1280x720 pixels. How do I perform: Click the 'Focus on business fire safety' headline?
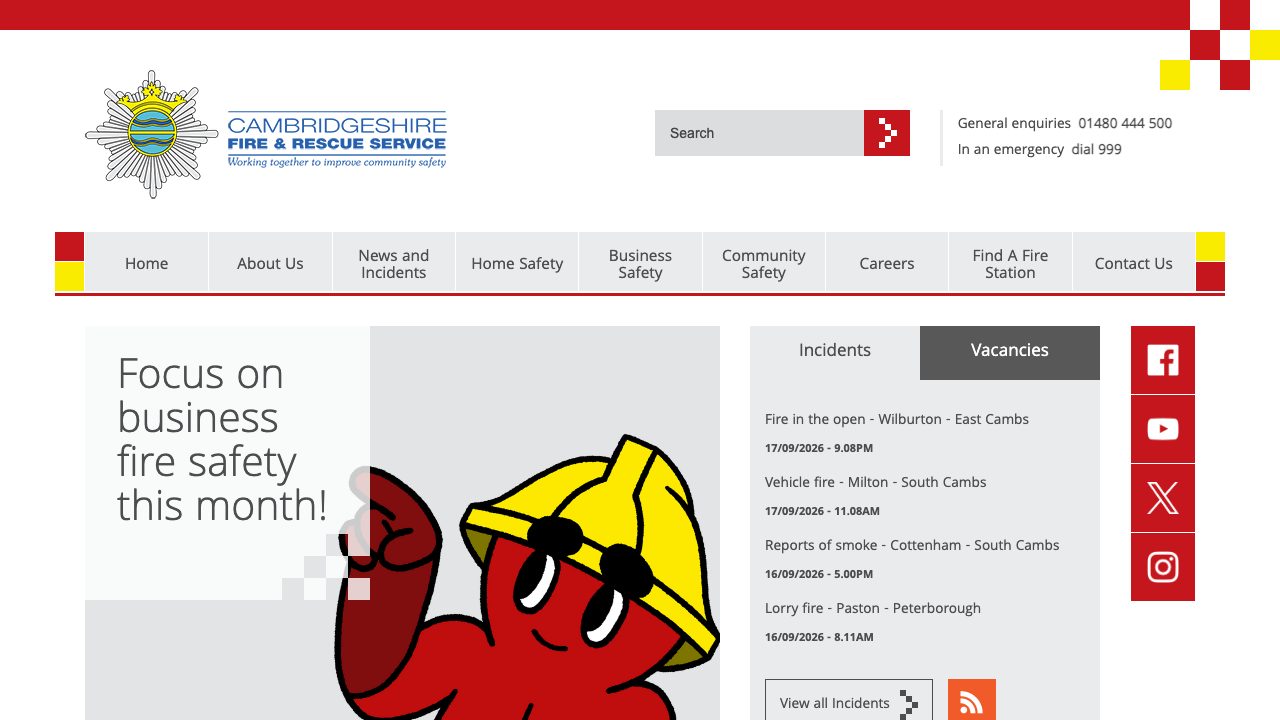pyautogui.click(x=222, y=439)
